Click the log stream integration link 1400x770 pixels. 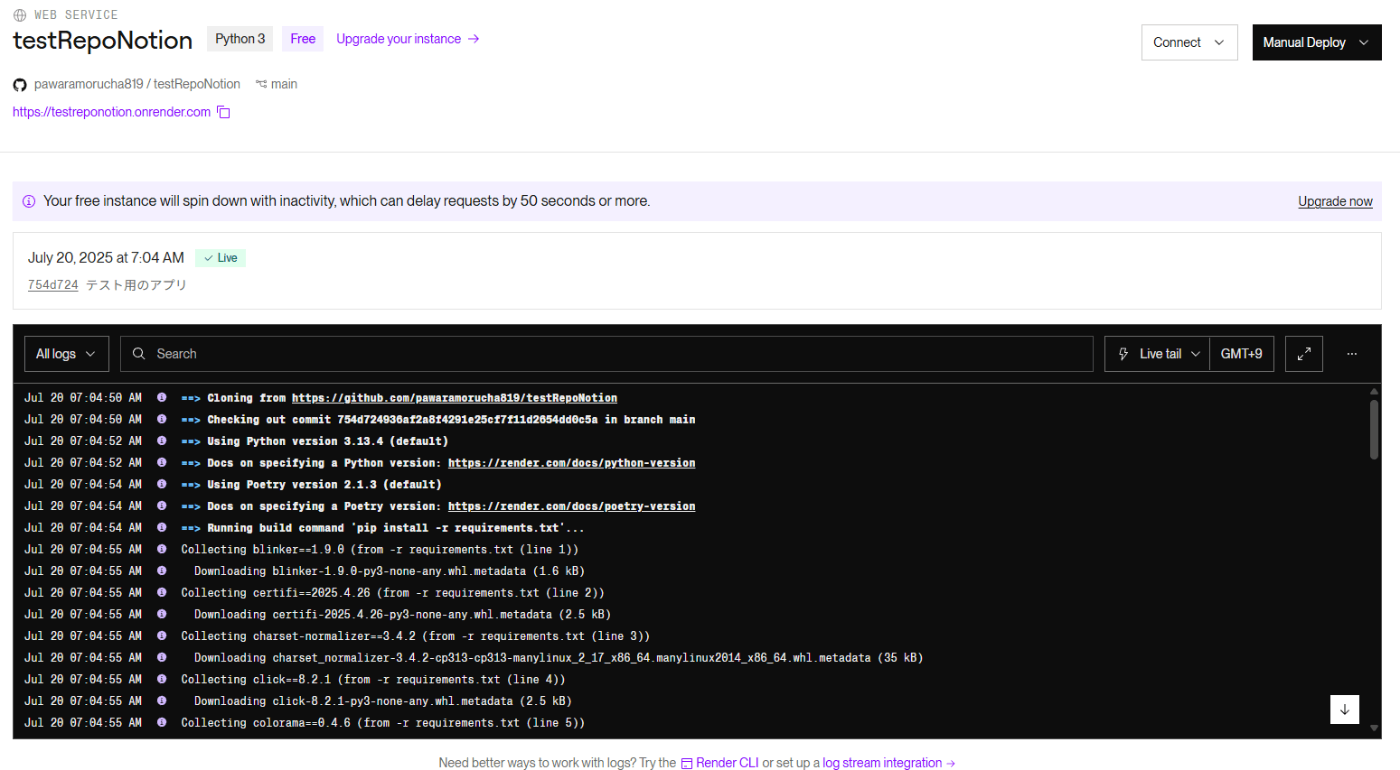click(x=889, y=763)
